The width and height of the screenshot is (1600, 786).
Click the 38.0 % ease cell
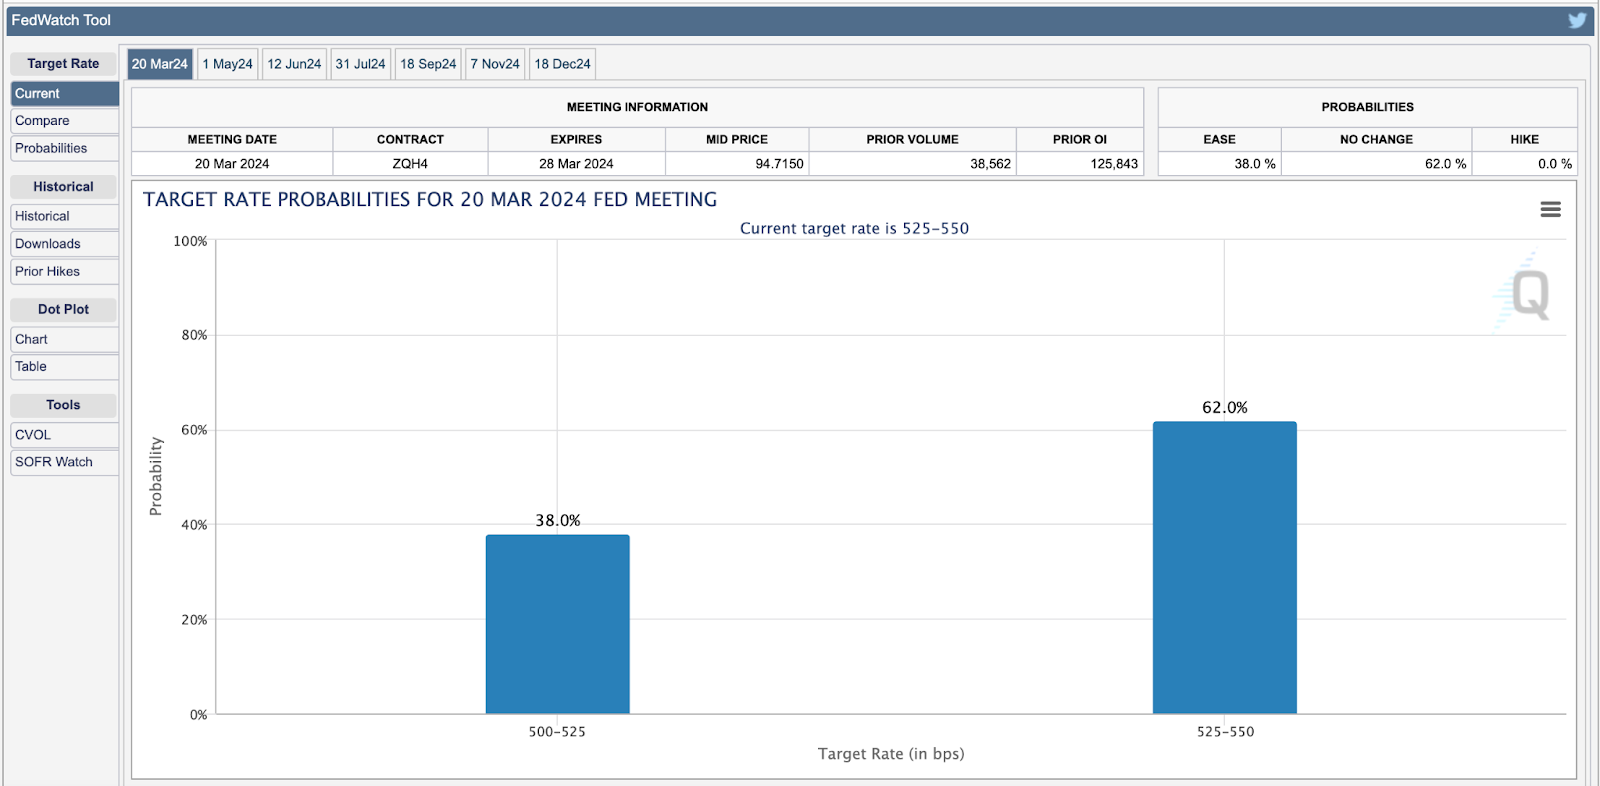1219,164
